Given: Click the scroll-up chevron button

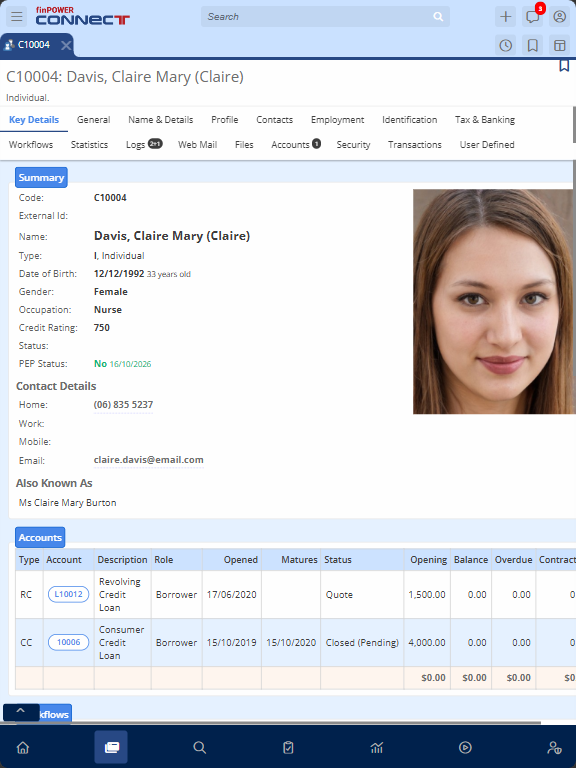Looking at the screenshot, I should click(x=21, y=711).
